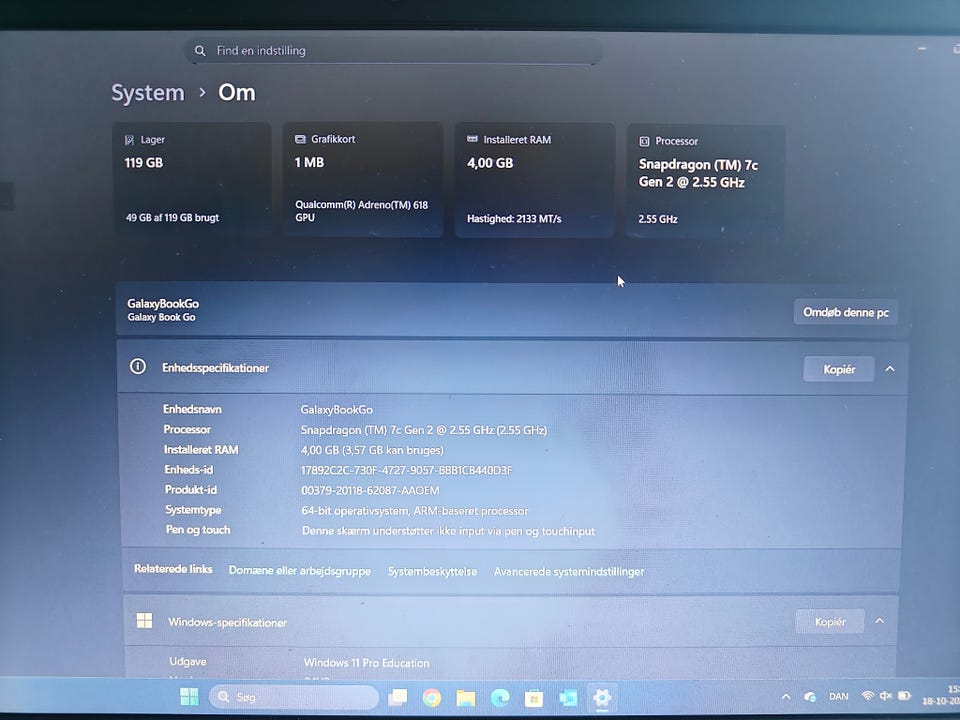Click 'Omdøb denne pc' button
The height and width of the screenshot is (720, 960).
tap(846, 312)
